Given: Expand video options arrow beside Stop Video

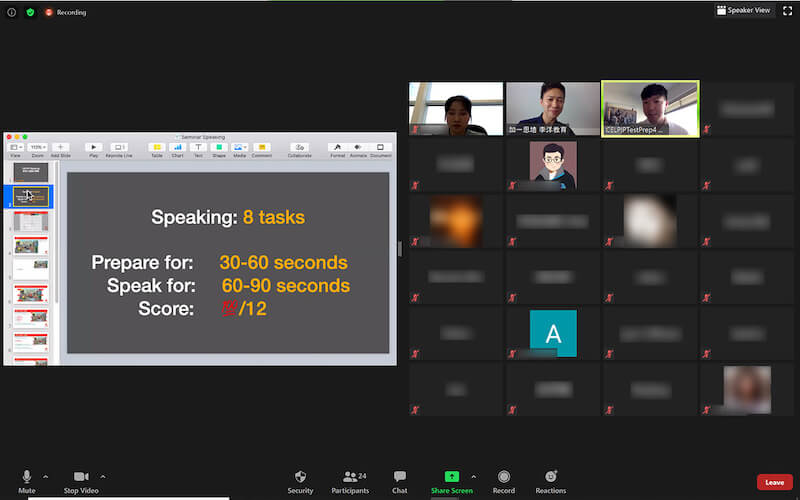Looking at the screenshot, I should tap(103, 476).
